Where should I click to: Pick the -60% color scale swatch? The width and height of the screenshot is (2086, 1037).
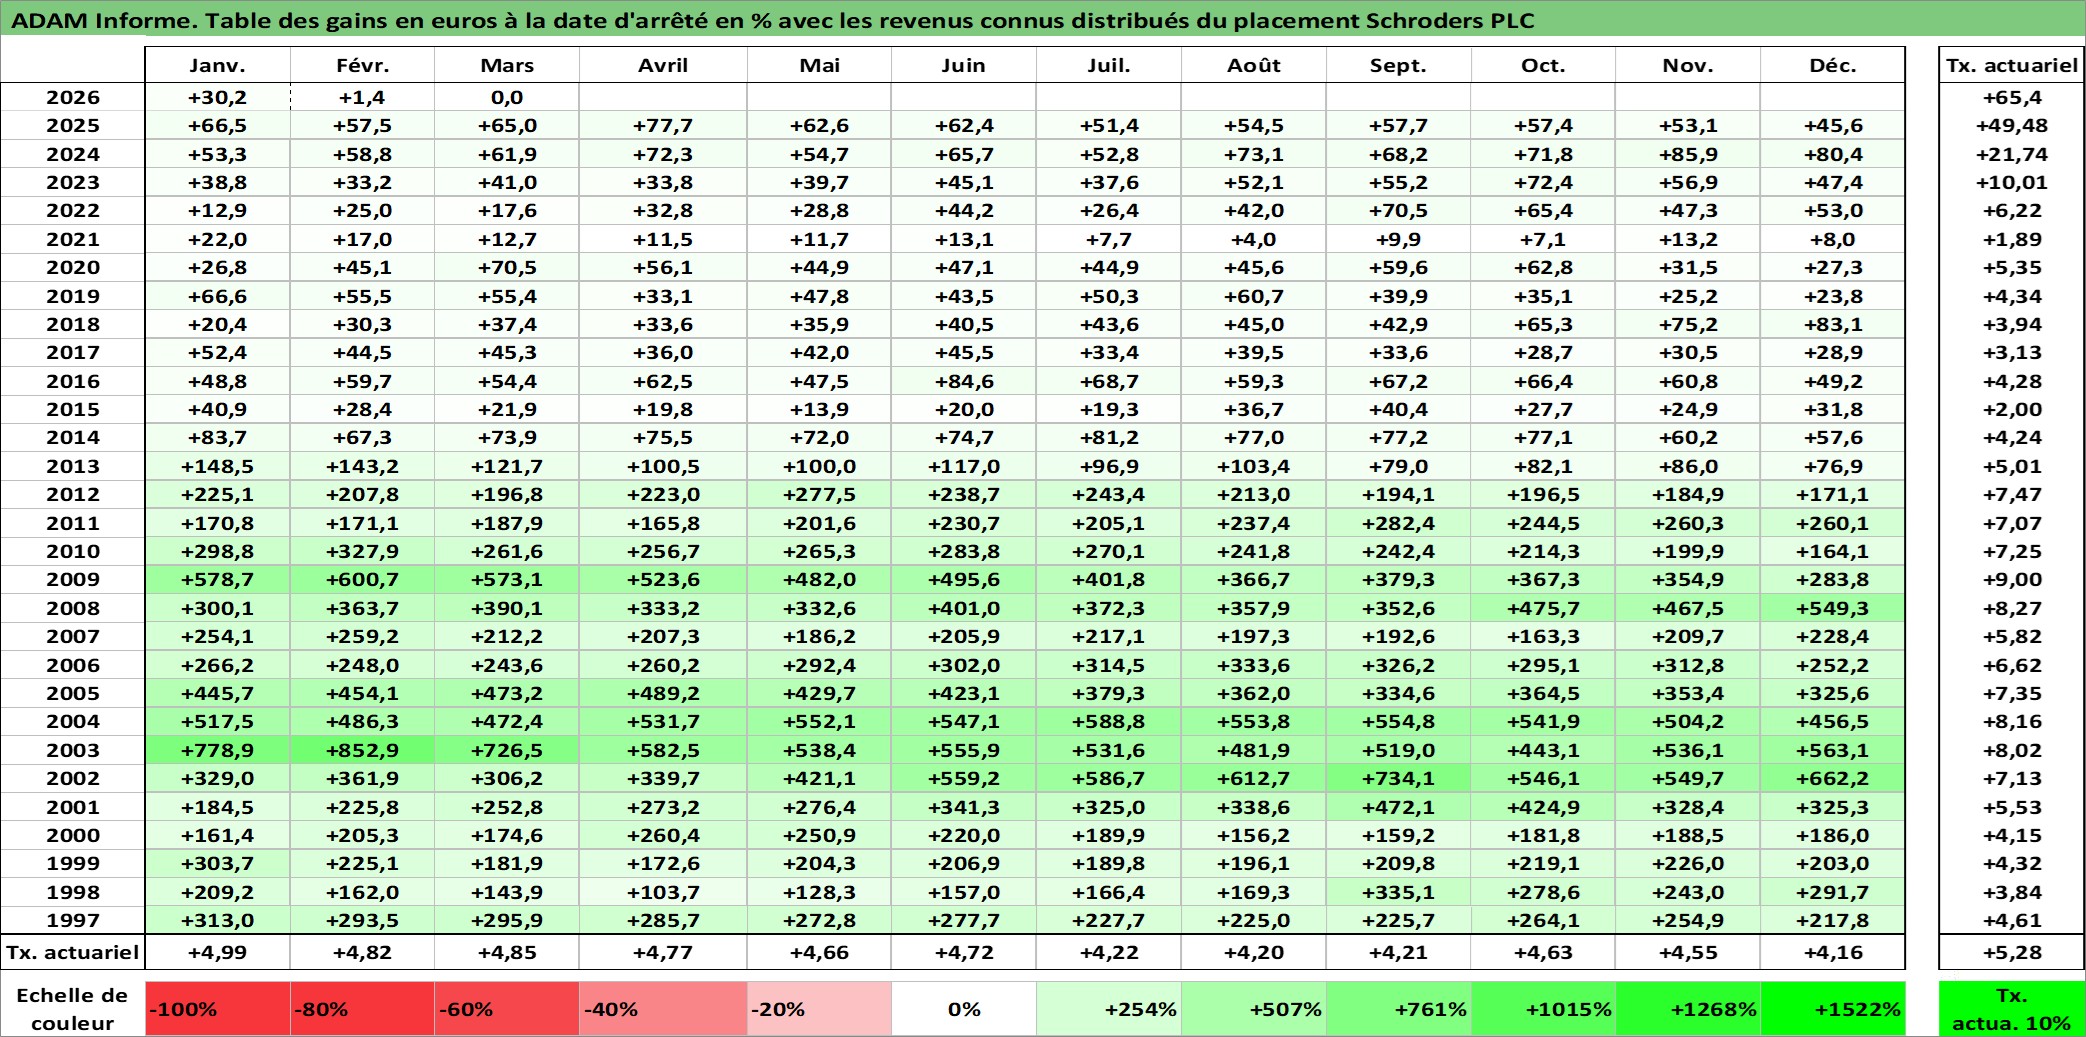tap(507, 1008)
